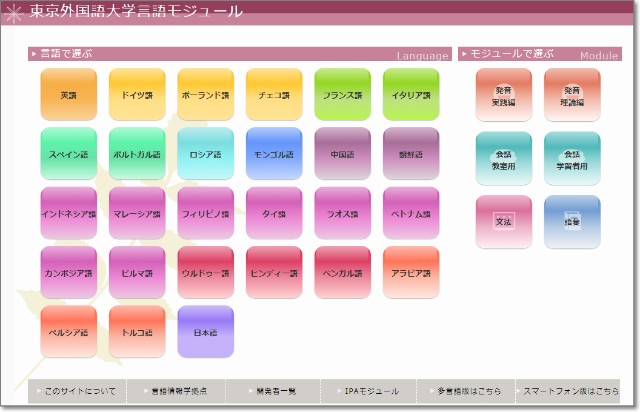Screen dimensions: 640x412
Task: Open the 発音 理論編 pronunciation module
Action: click(572, 95)
